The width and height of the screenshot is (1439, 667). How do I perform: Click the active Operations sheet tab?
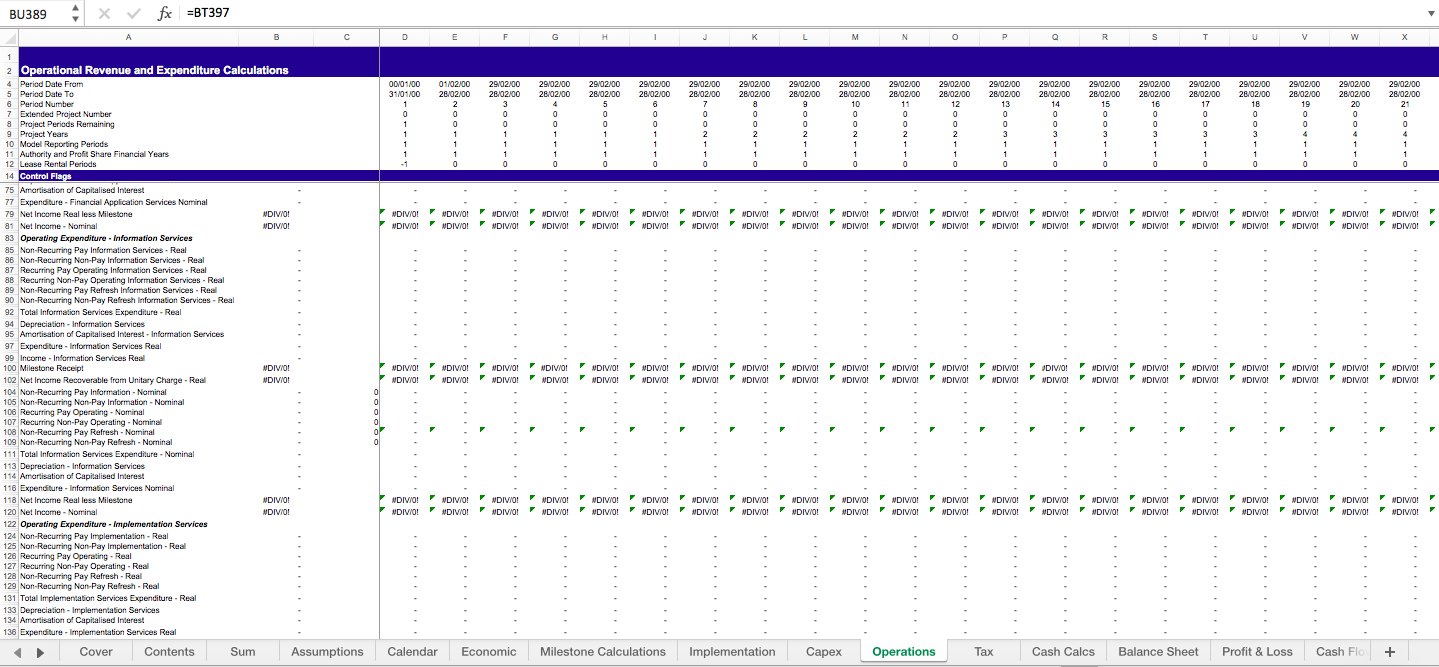[904, 651]
